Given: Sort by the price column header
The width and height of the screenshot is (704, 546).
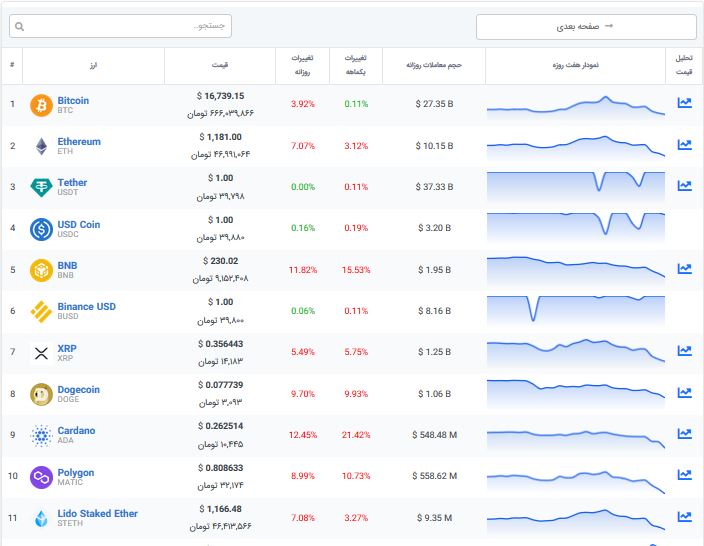Looking at the screenshot, I should [220, 65].
